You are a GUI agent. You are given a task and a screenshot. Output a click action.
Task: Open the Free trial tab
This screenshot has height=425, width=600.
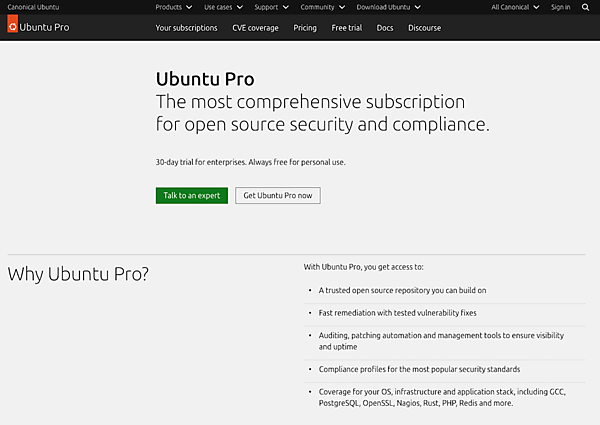click(347, 28)
